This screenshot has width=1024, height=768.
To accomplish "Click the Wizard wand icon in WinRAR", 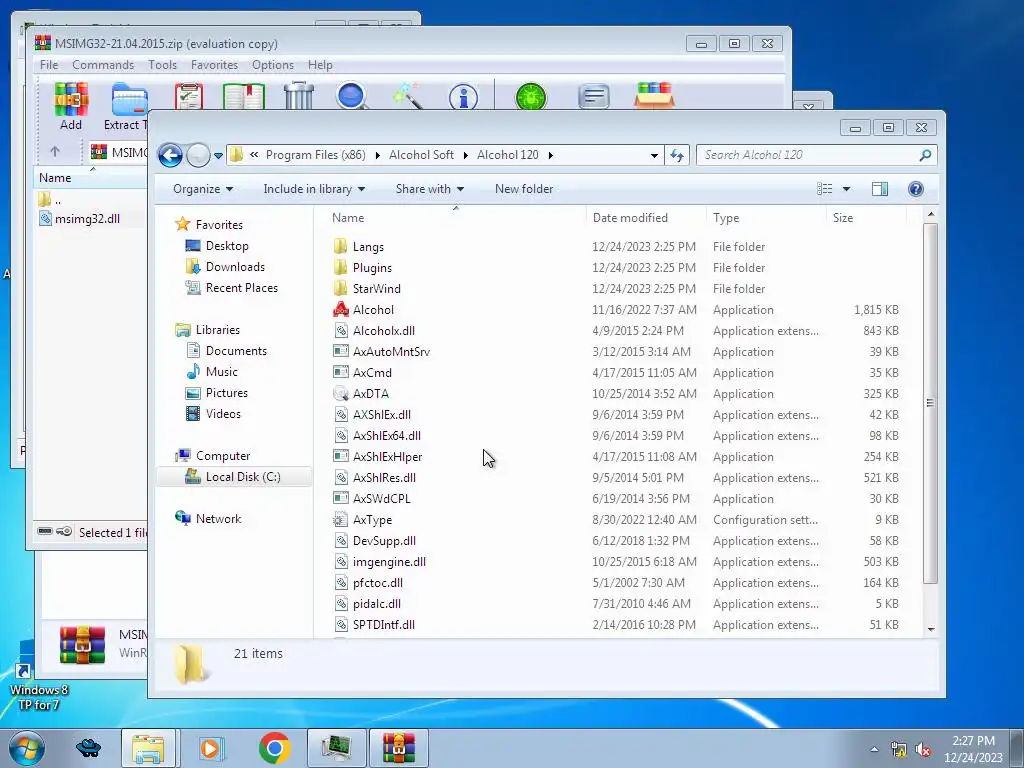I will tap(408, 96).
